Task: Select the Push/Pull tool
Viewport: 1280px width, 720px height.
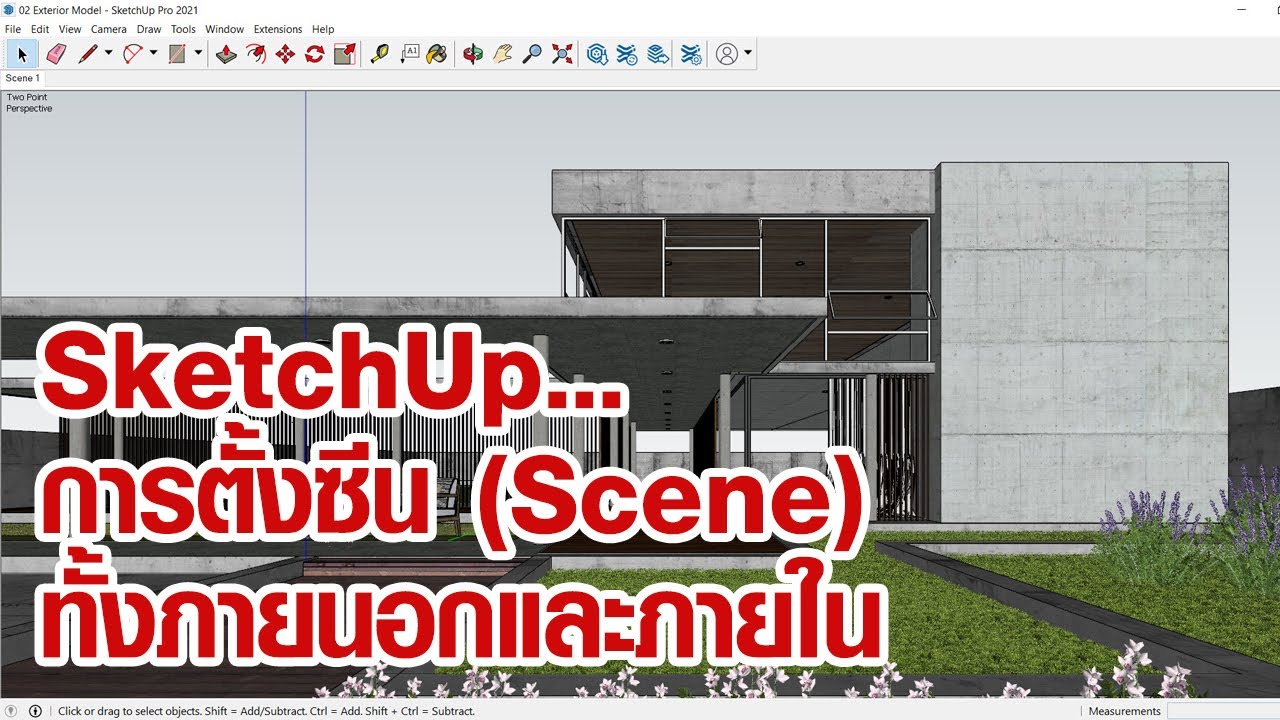Action: [x=226, y=54]
